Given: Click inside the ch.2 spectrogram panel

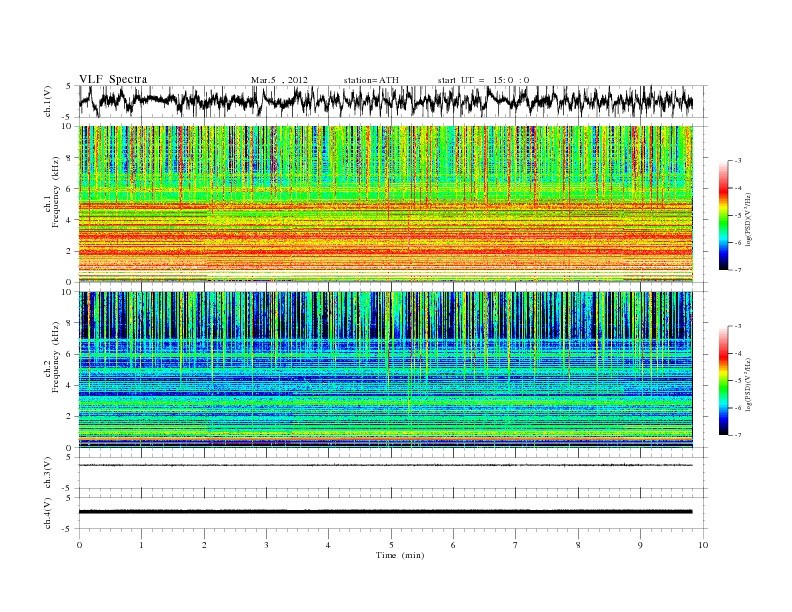Looking at the screenshot, I should coord(385,370).
